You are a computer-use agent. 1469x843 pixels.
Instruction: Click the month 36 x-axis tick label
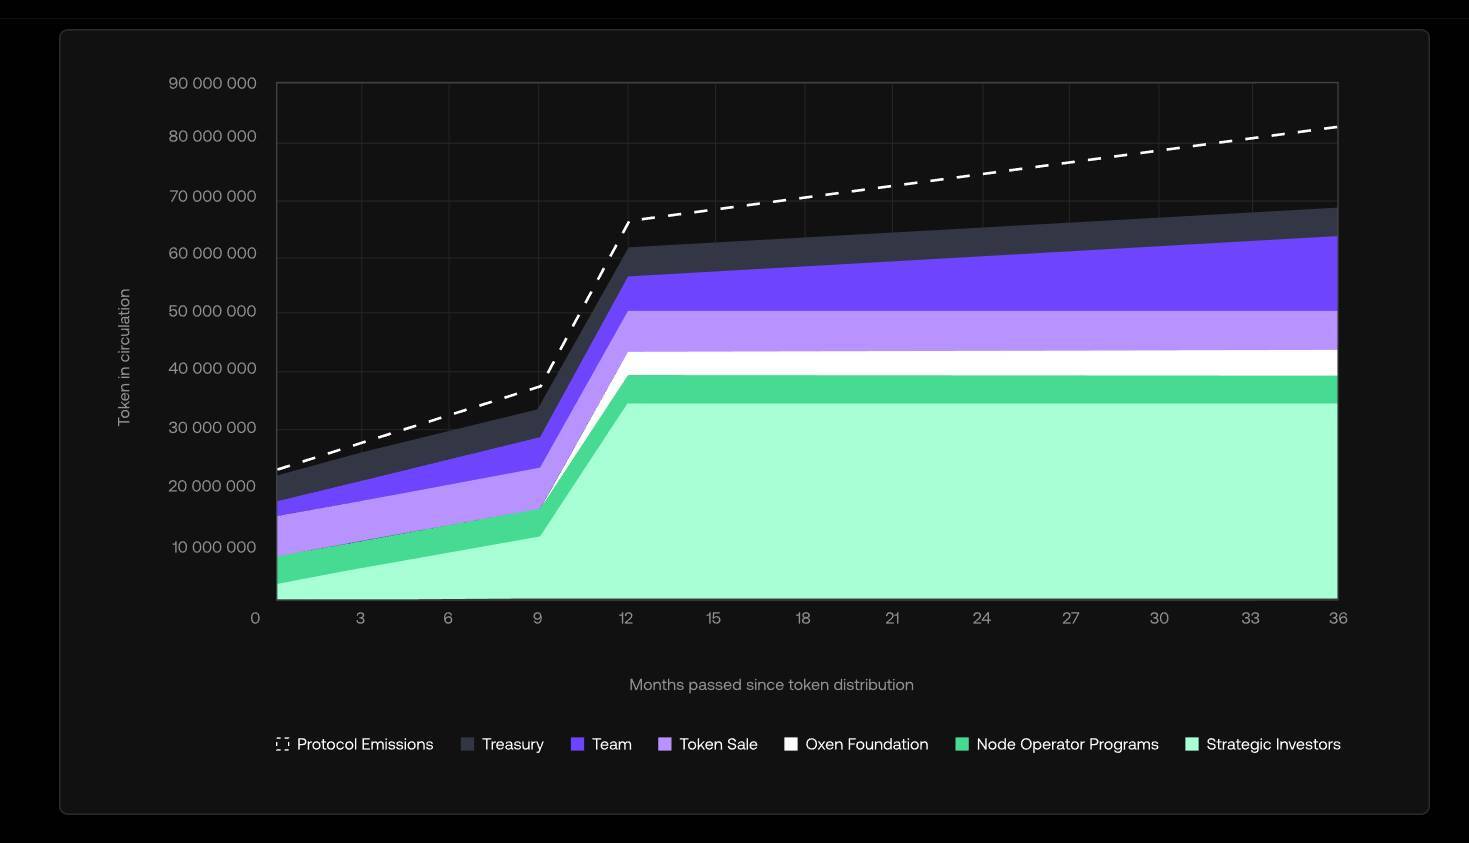point(1338,618)
